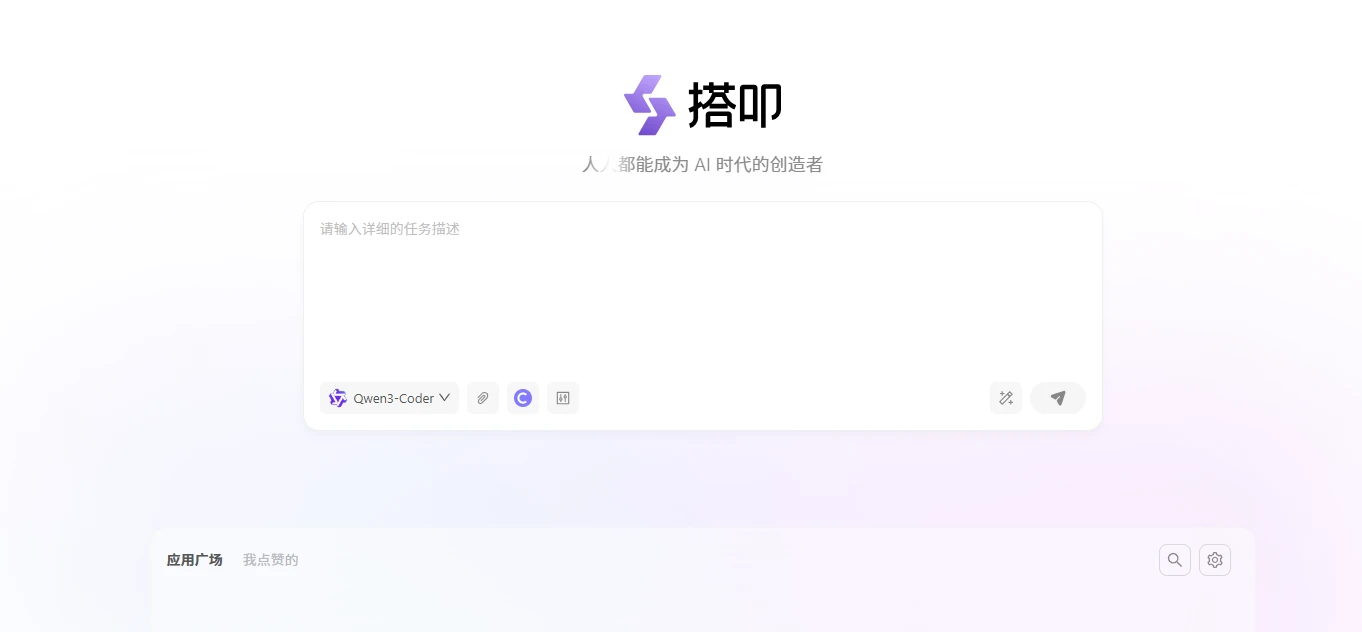This screenshot has width=1362, height=632.
Task: Click the magic wand prompt enhance icon
Action: coord(1006,398)
